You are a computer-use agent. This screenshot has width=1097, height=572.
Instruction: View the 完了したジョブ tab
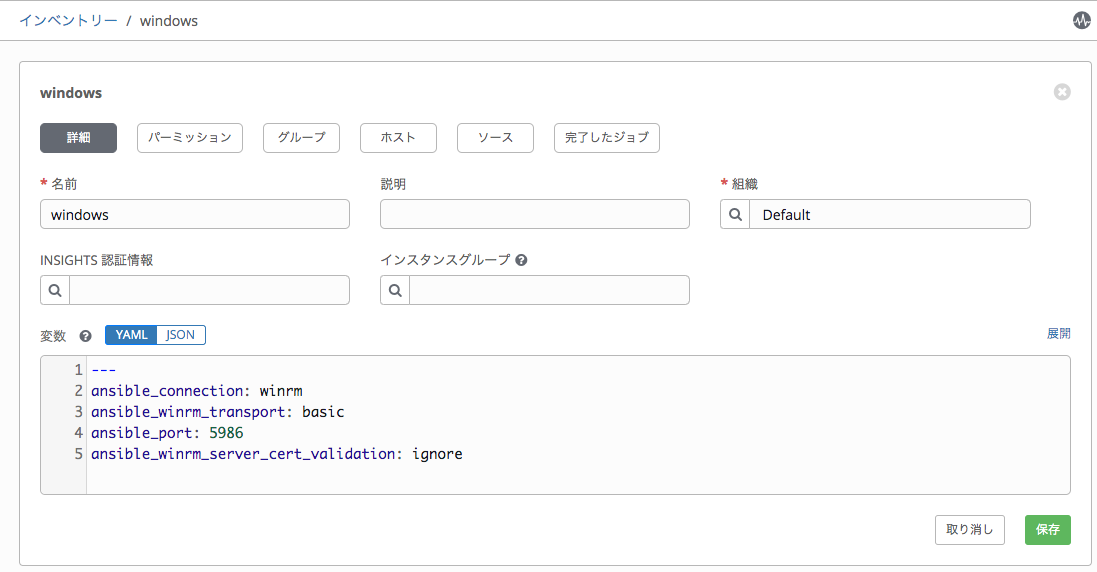(x=606, y=138)
